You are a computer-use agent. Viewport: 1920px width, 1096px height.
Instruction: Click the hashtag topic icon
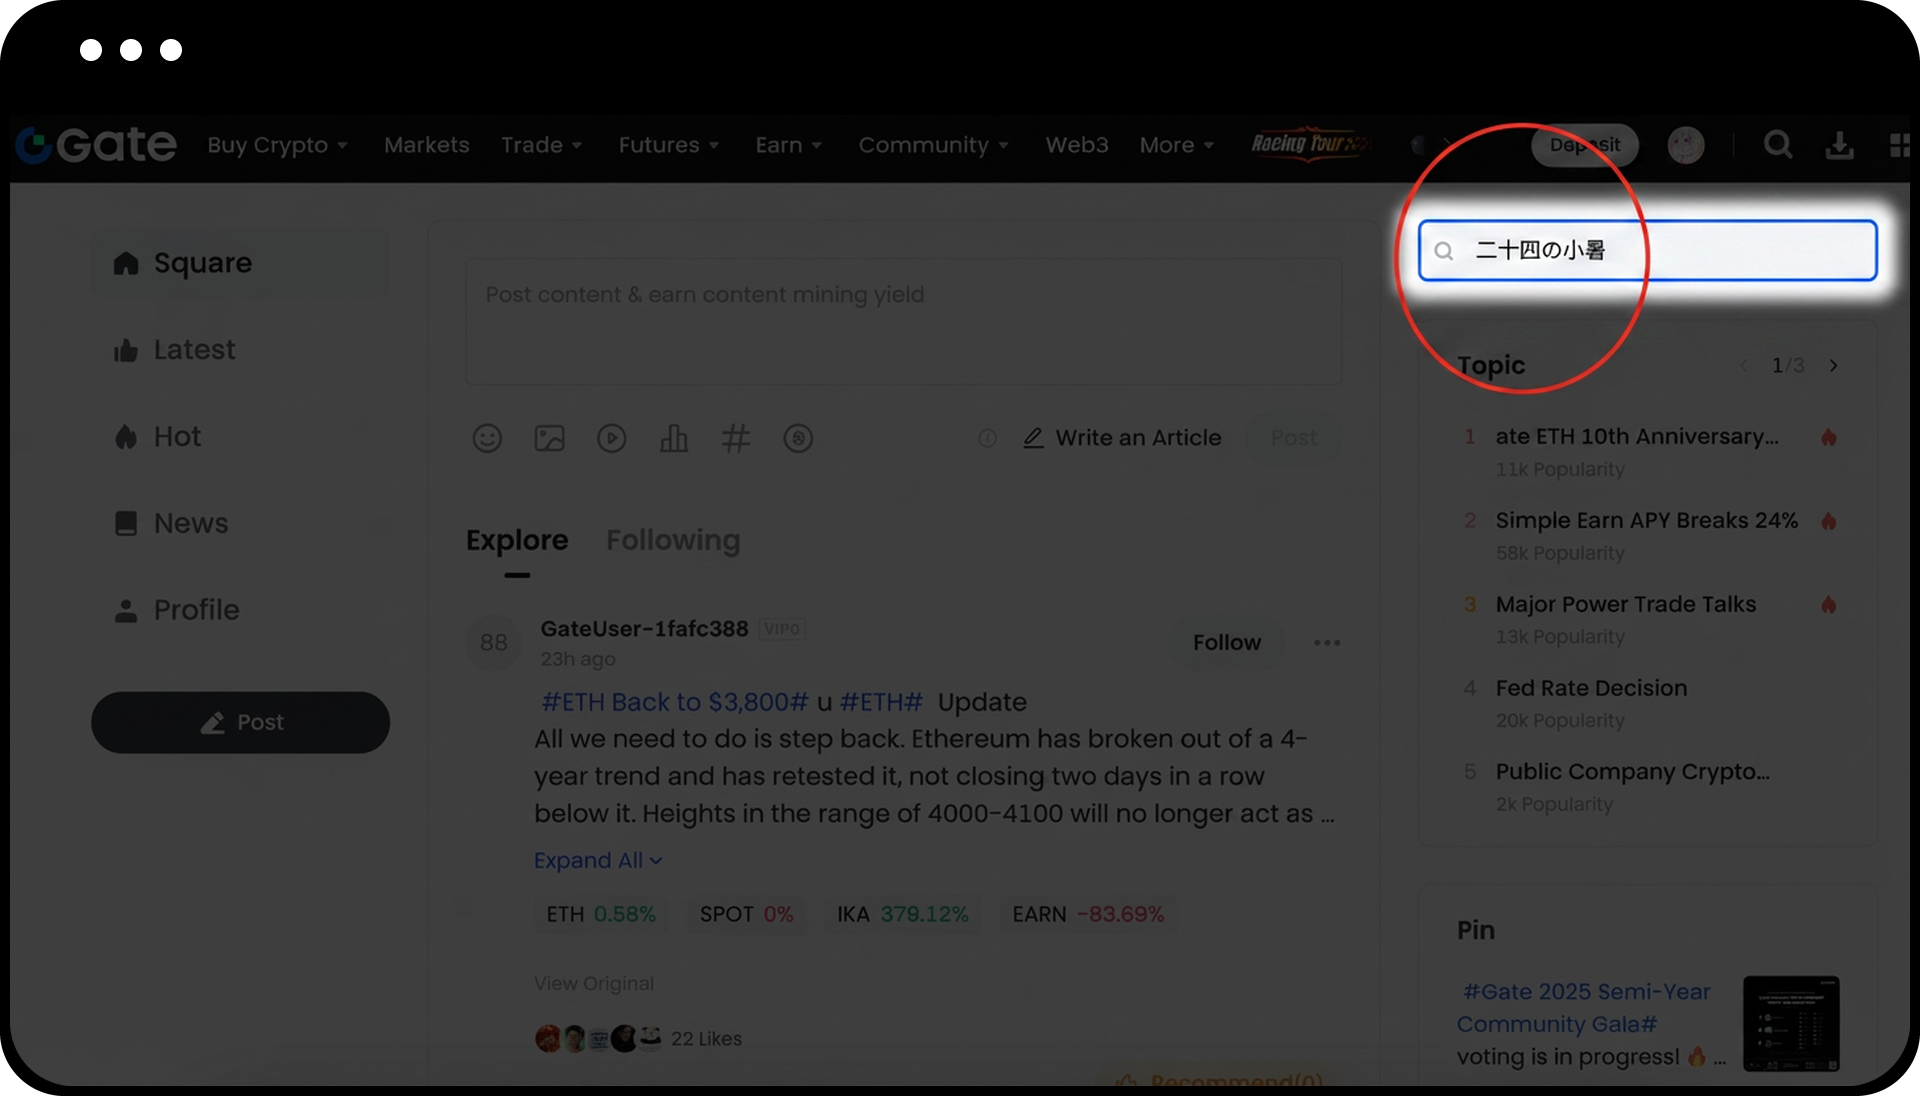(735, 438)
